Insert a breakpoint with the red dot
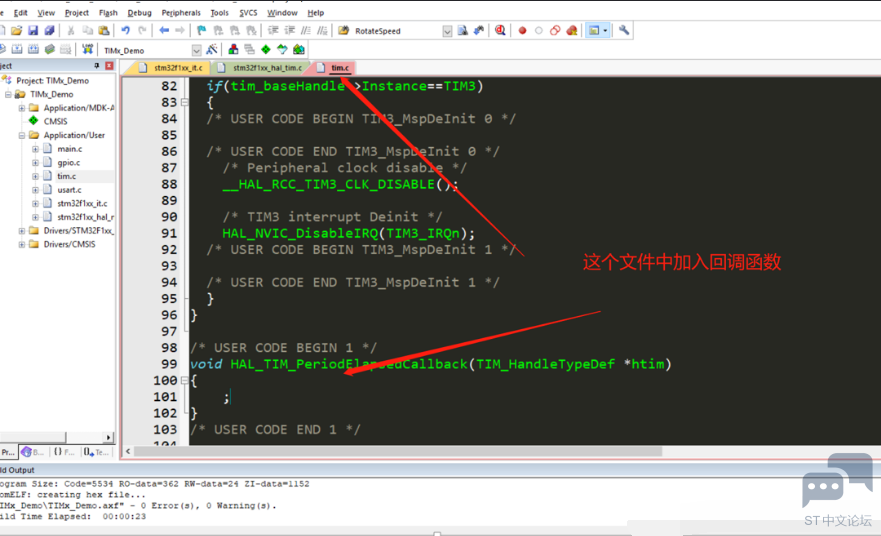 click(522, 30)
